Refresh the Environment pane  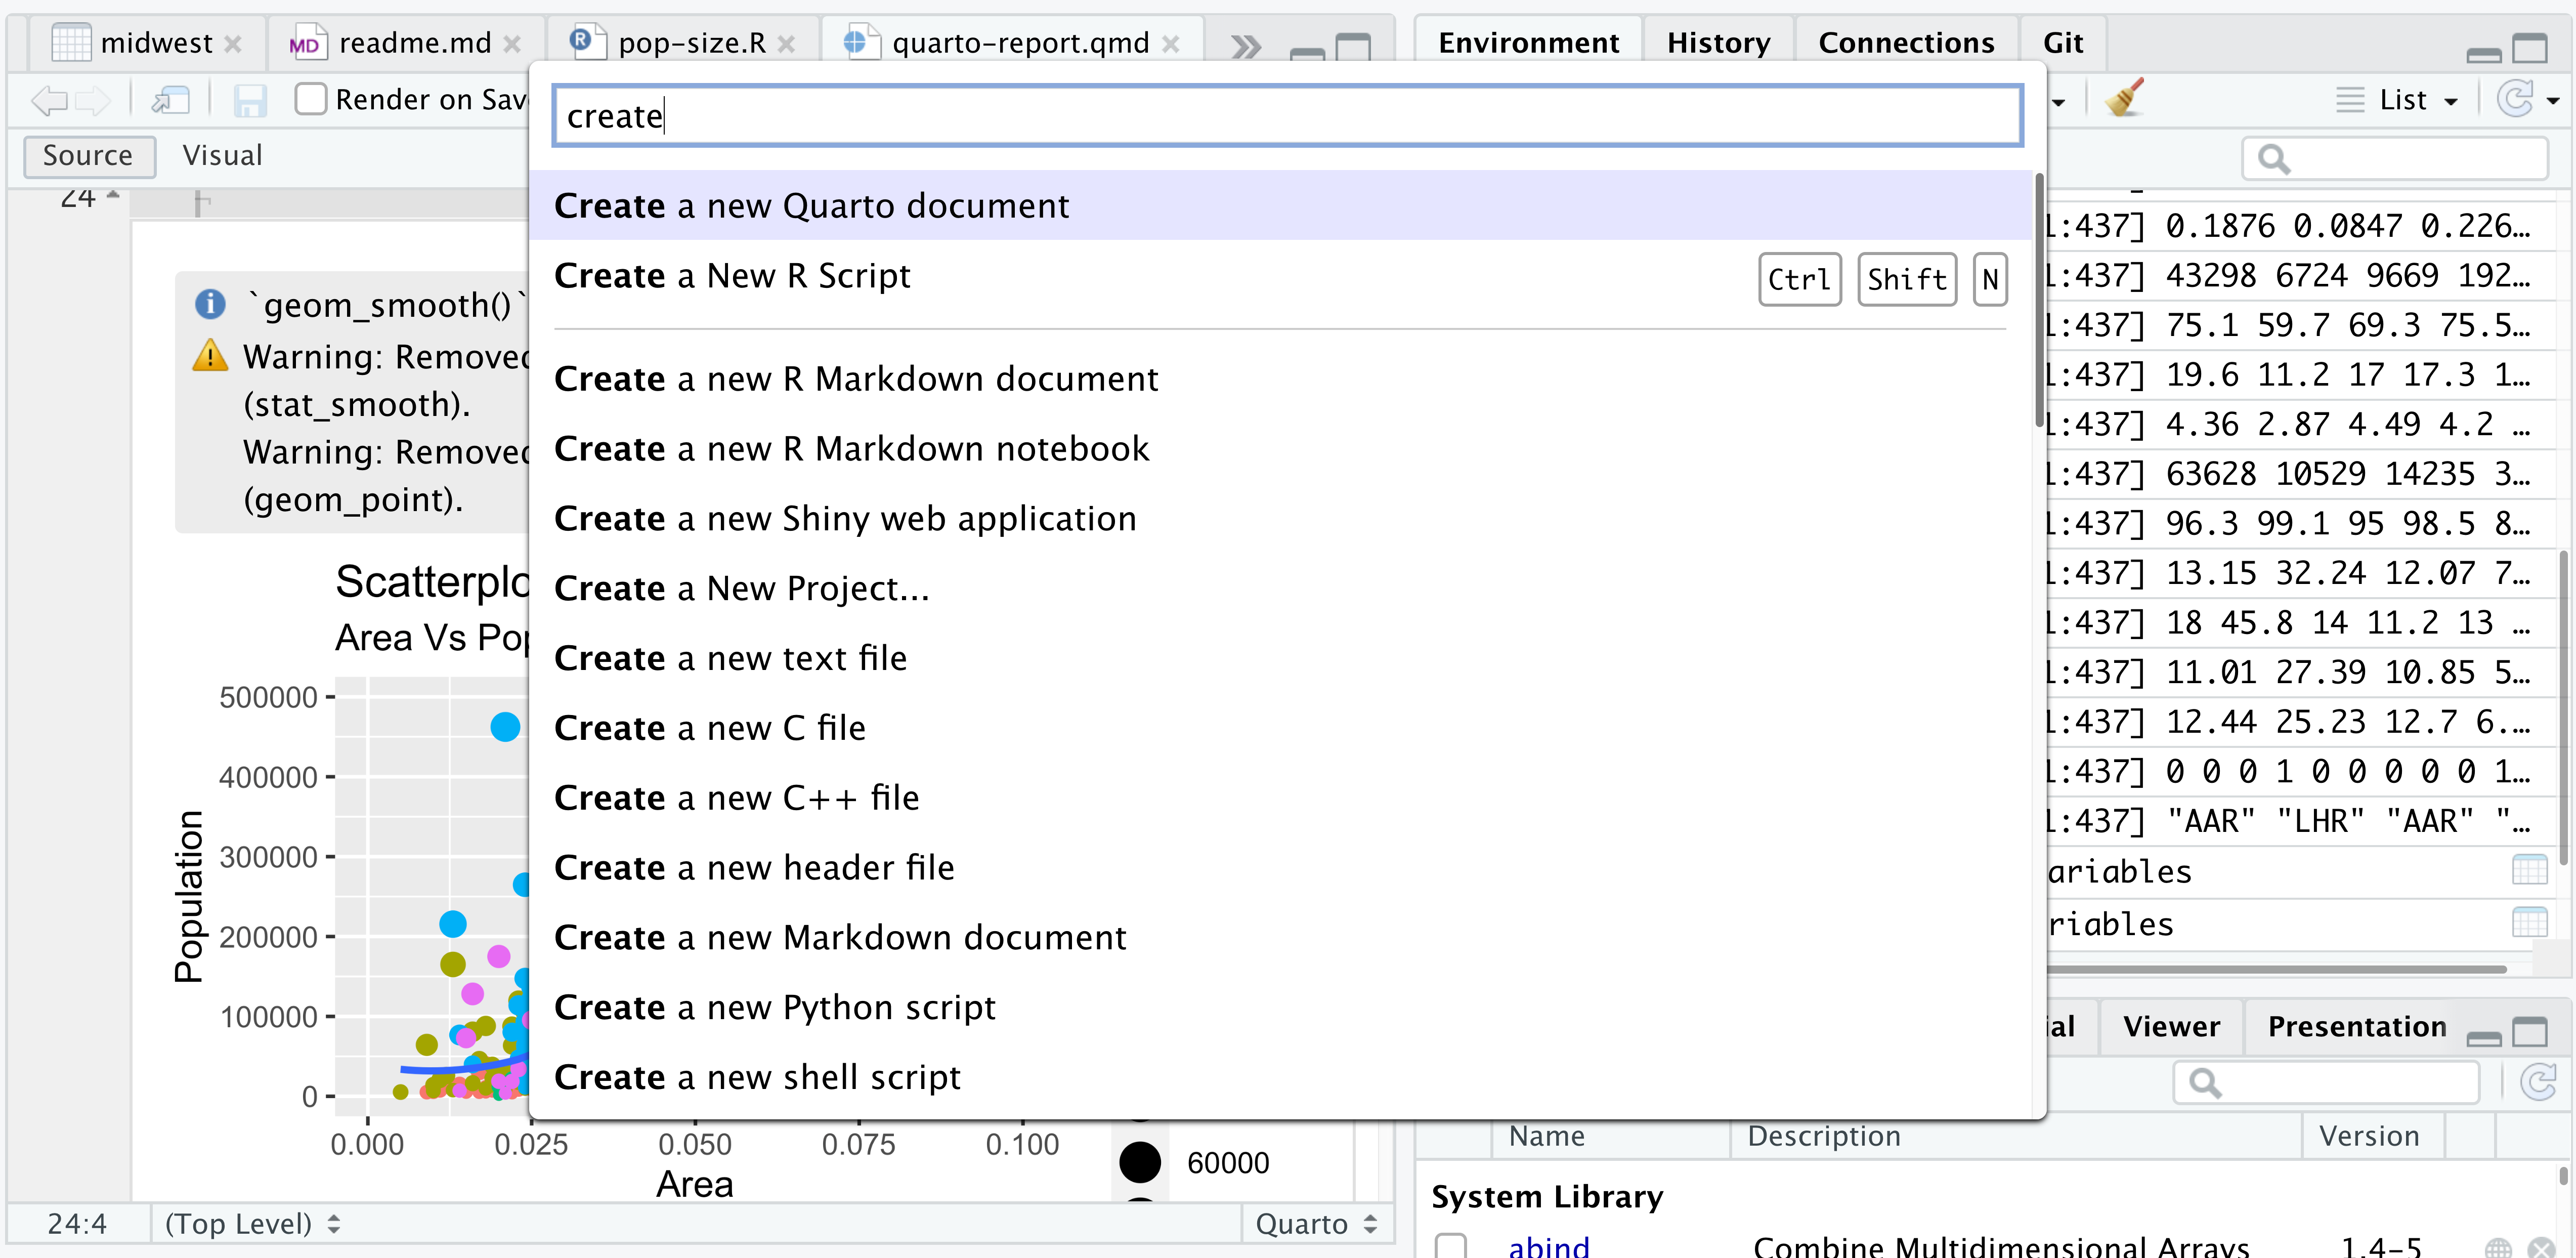(x=2516, y=98)
